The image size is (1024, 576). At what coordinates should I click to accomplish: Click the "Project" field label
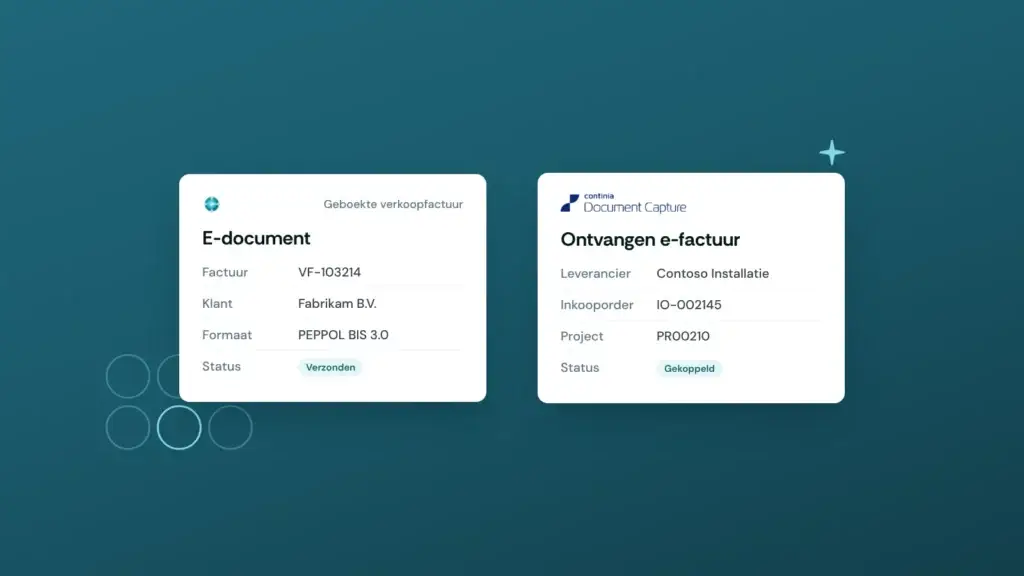point(581,336)
